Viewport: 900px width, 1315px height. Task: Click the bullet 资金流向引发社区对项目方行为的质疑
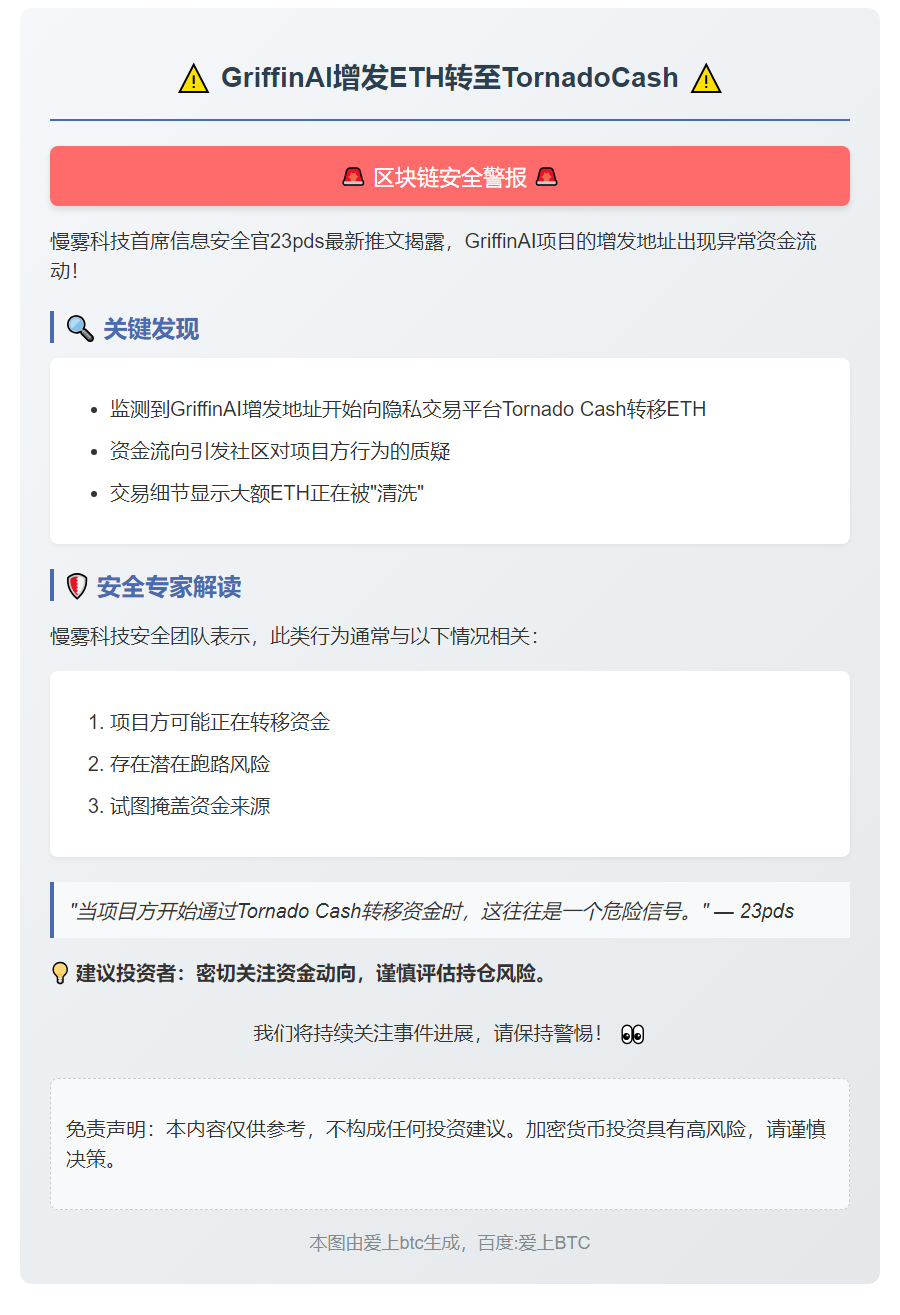280,451
